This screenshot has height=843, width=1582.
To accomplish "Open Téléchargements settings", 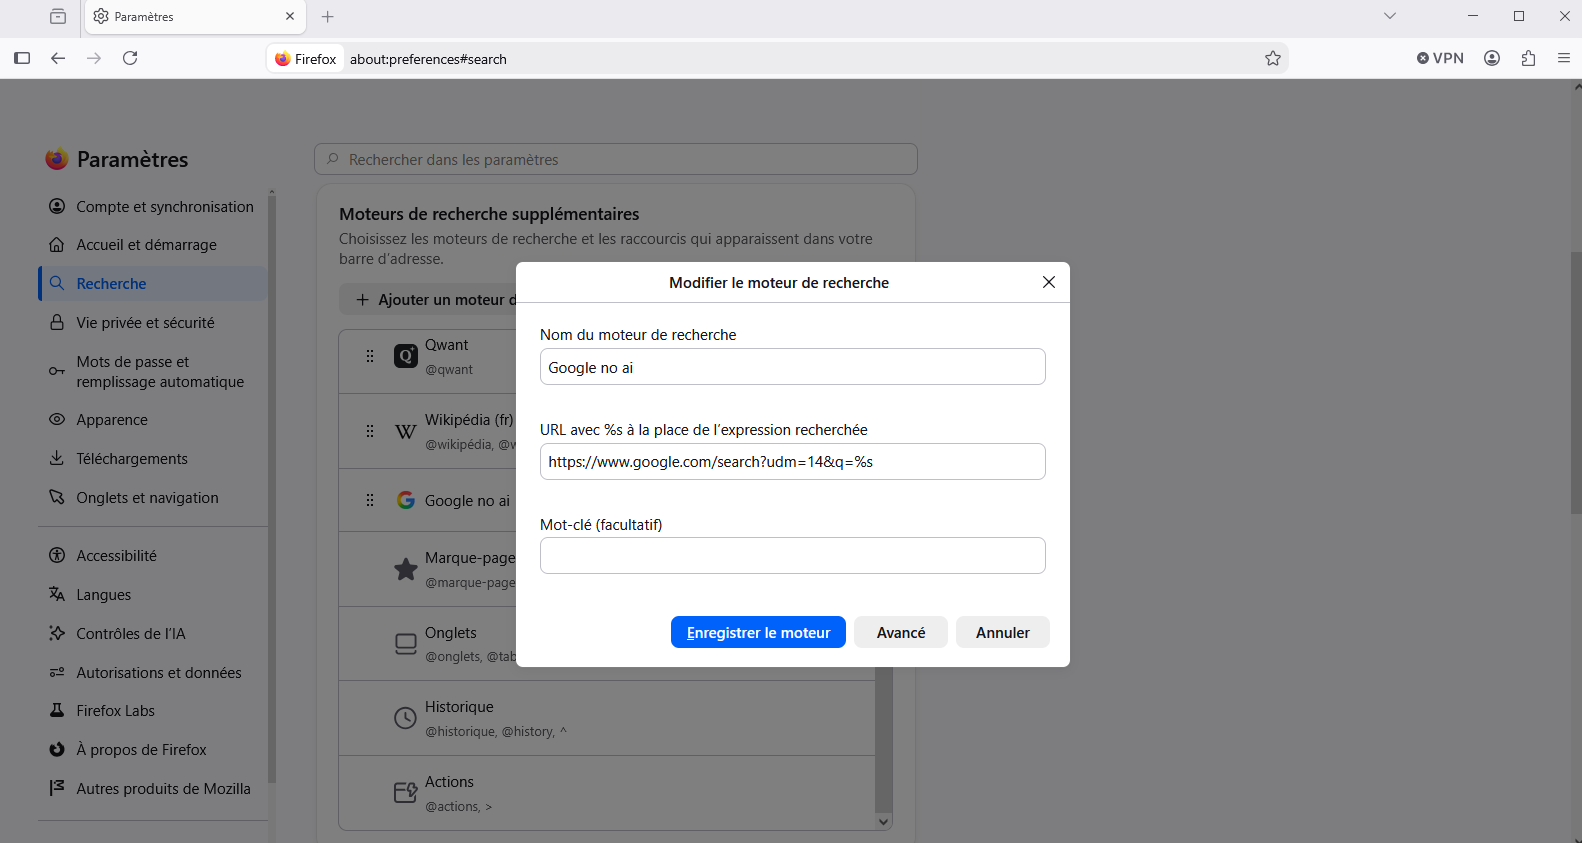I will (153, 459).
